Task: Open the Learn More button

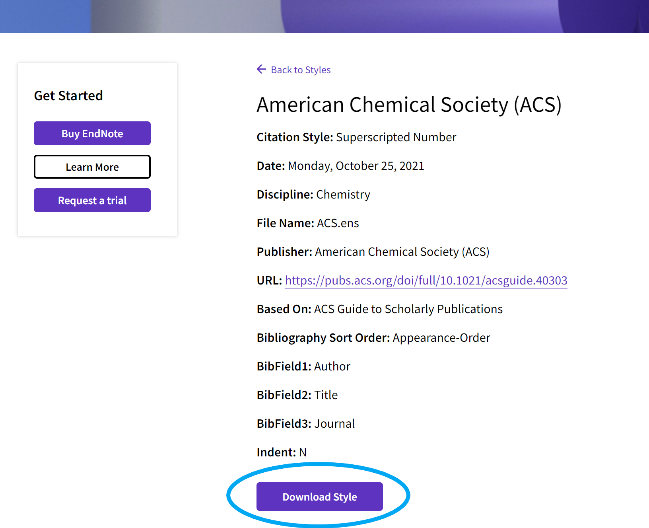Action: coord(92,167)
